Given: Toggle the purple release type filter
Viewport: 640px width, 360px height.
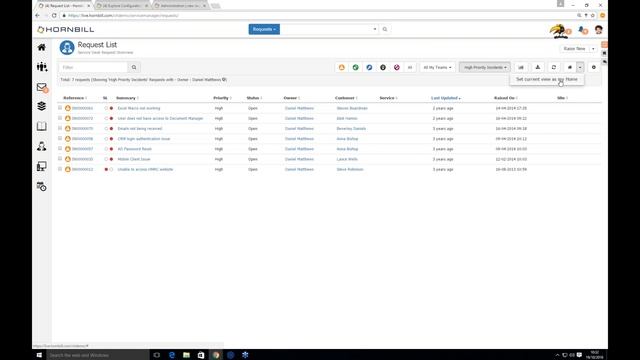Looking at the screenshot, I should click(397, 67).
